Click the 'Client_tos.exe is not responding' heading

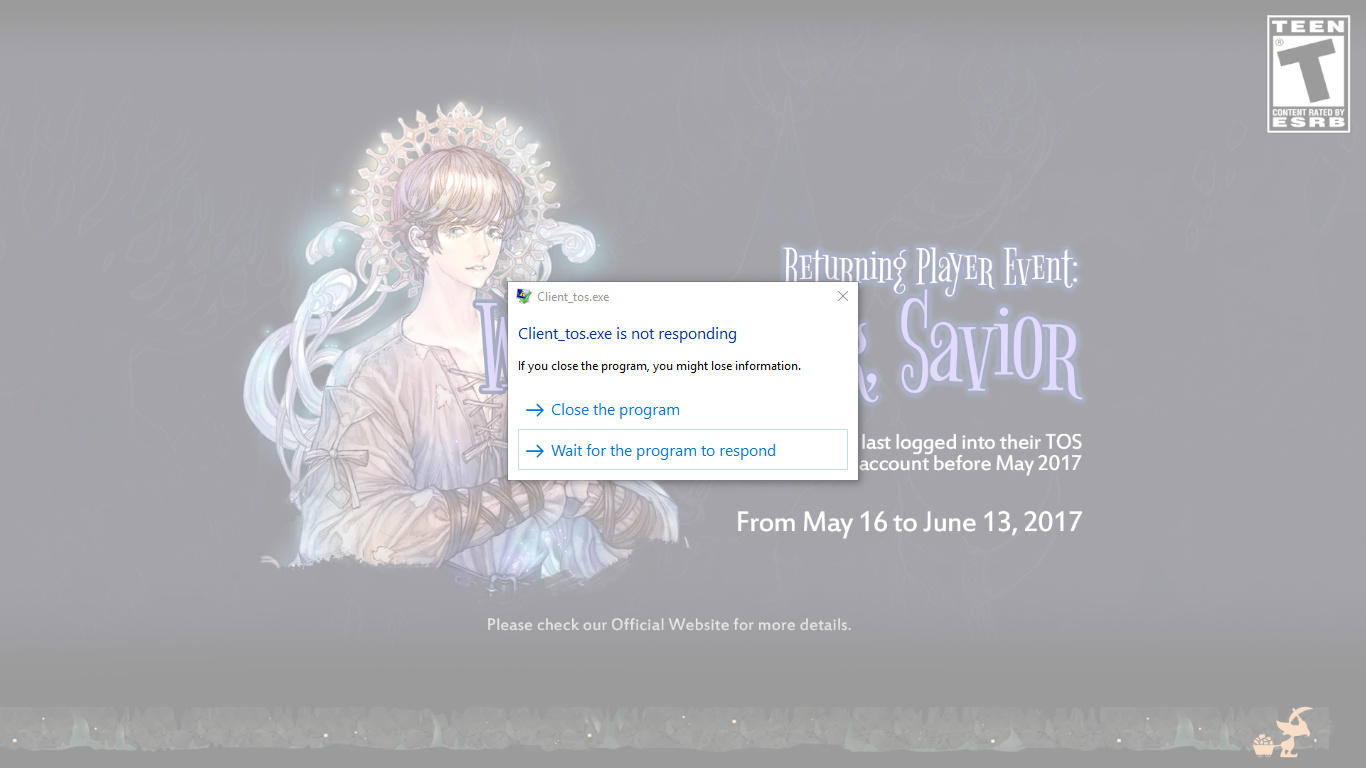pos(627,334)
